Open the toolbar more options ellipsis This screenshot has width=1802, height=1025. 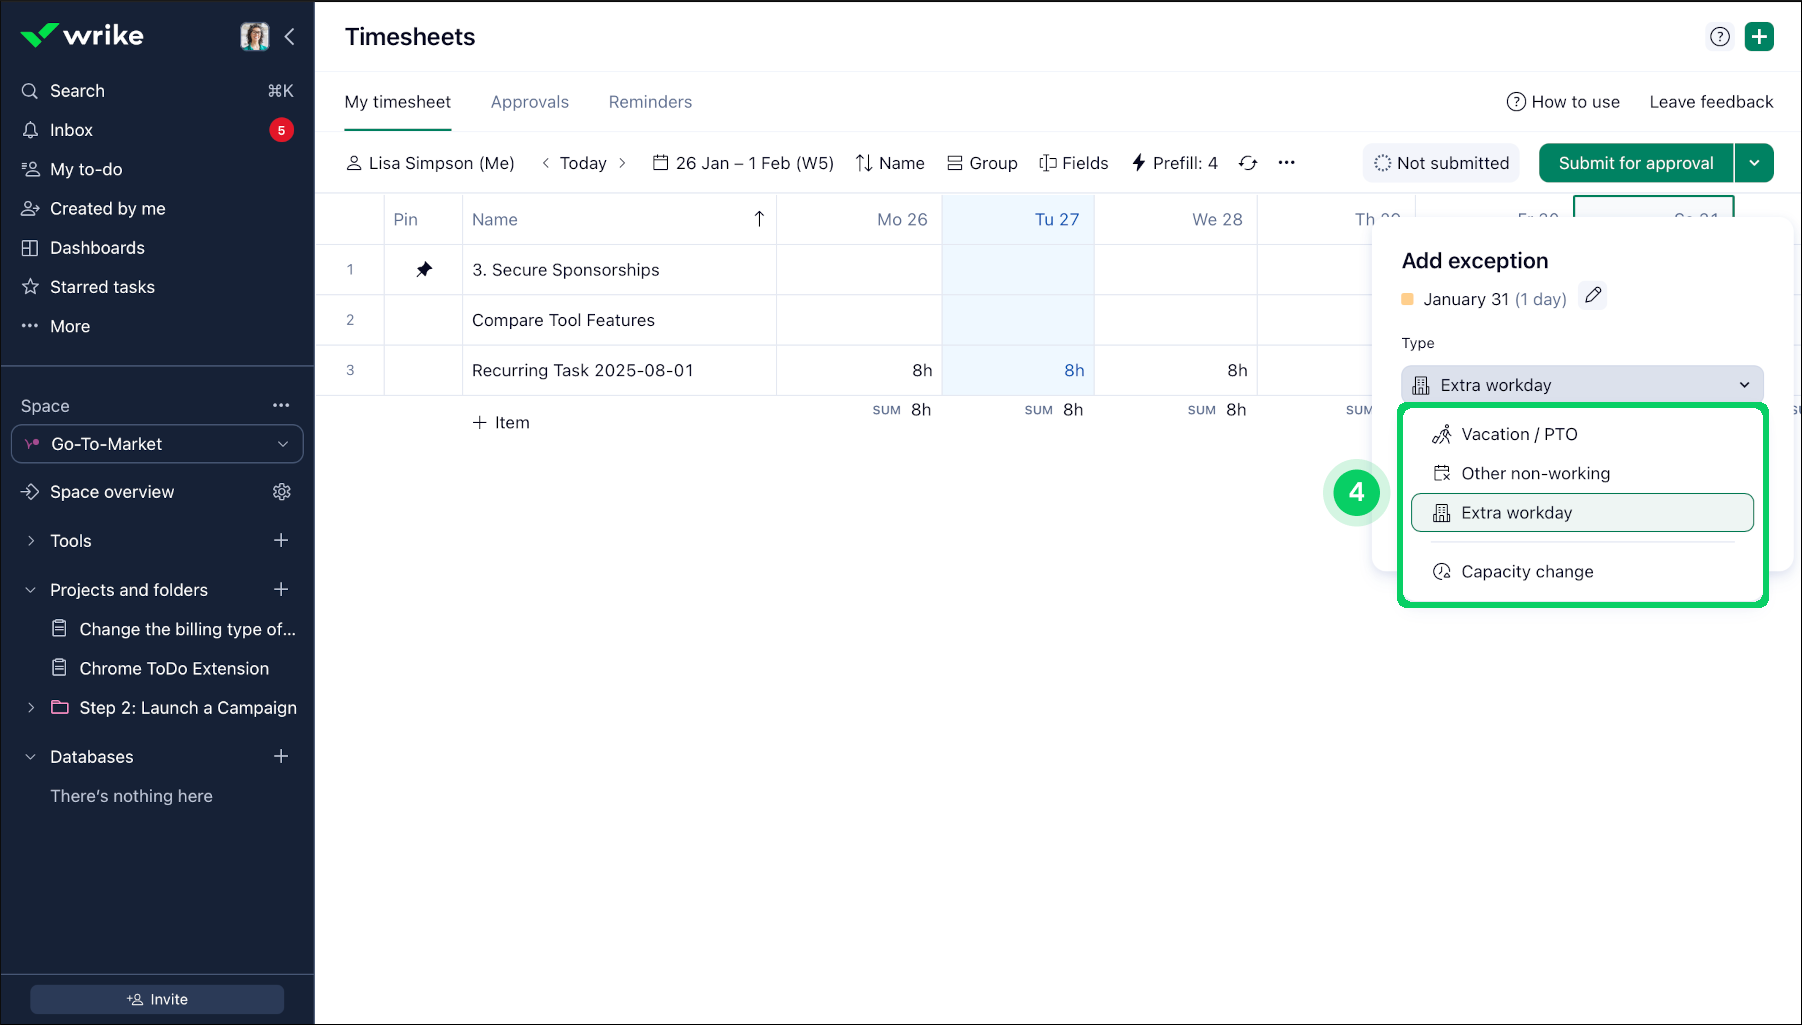point(1286,163)
